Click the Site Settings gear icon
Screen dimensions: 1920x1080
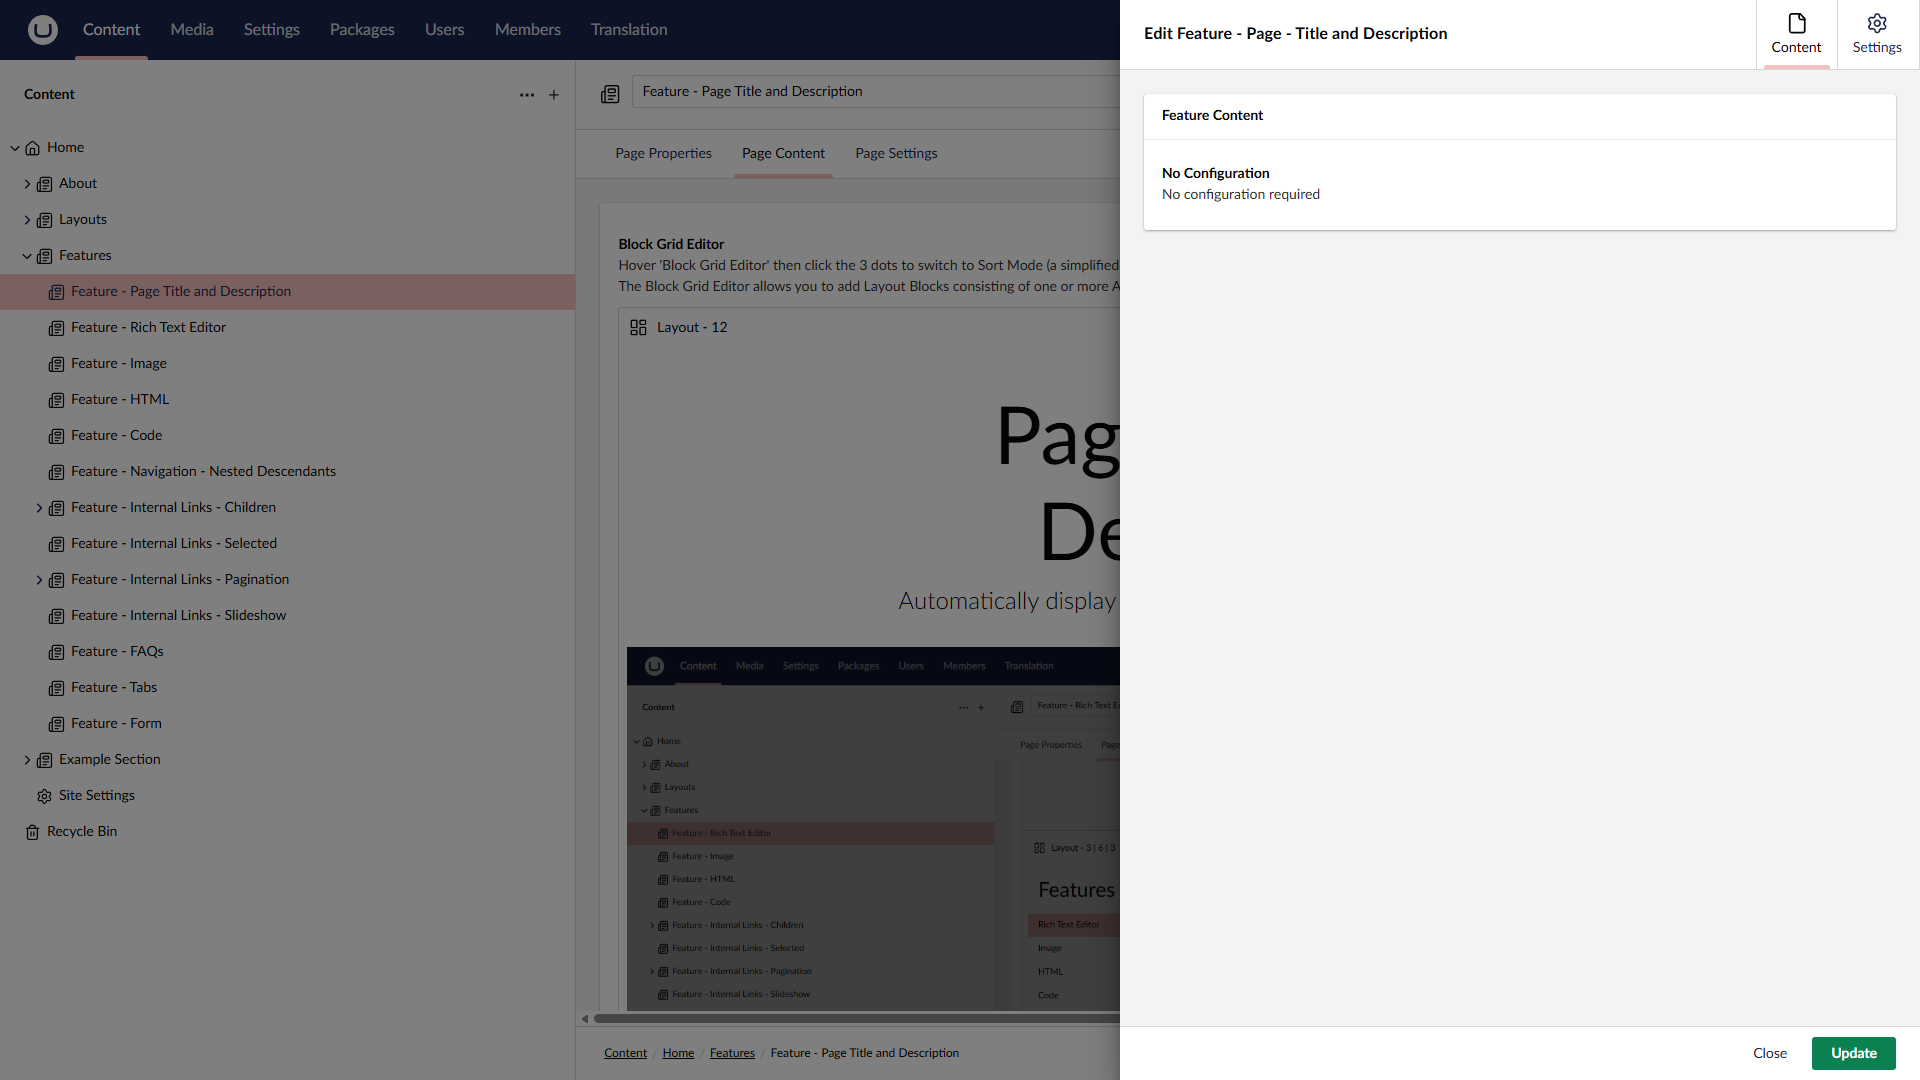(44, 796)
